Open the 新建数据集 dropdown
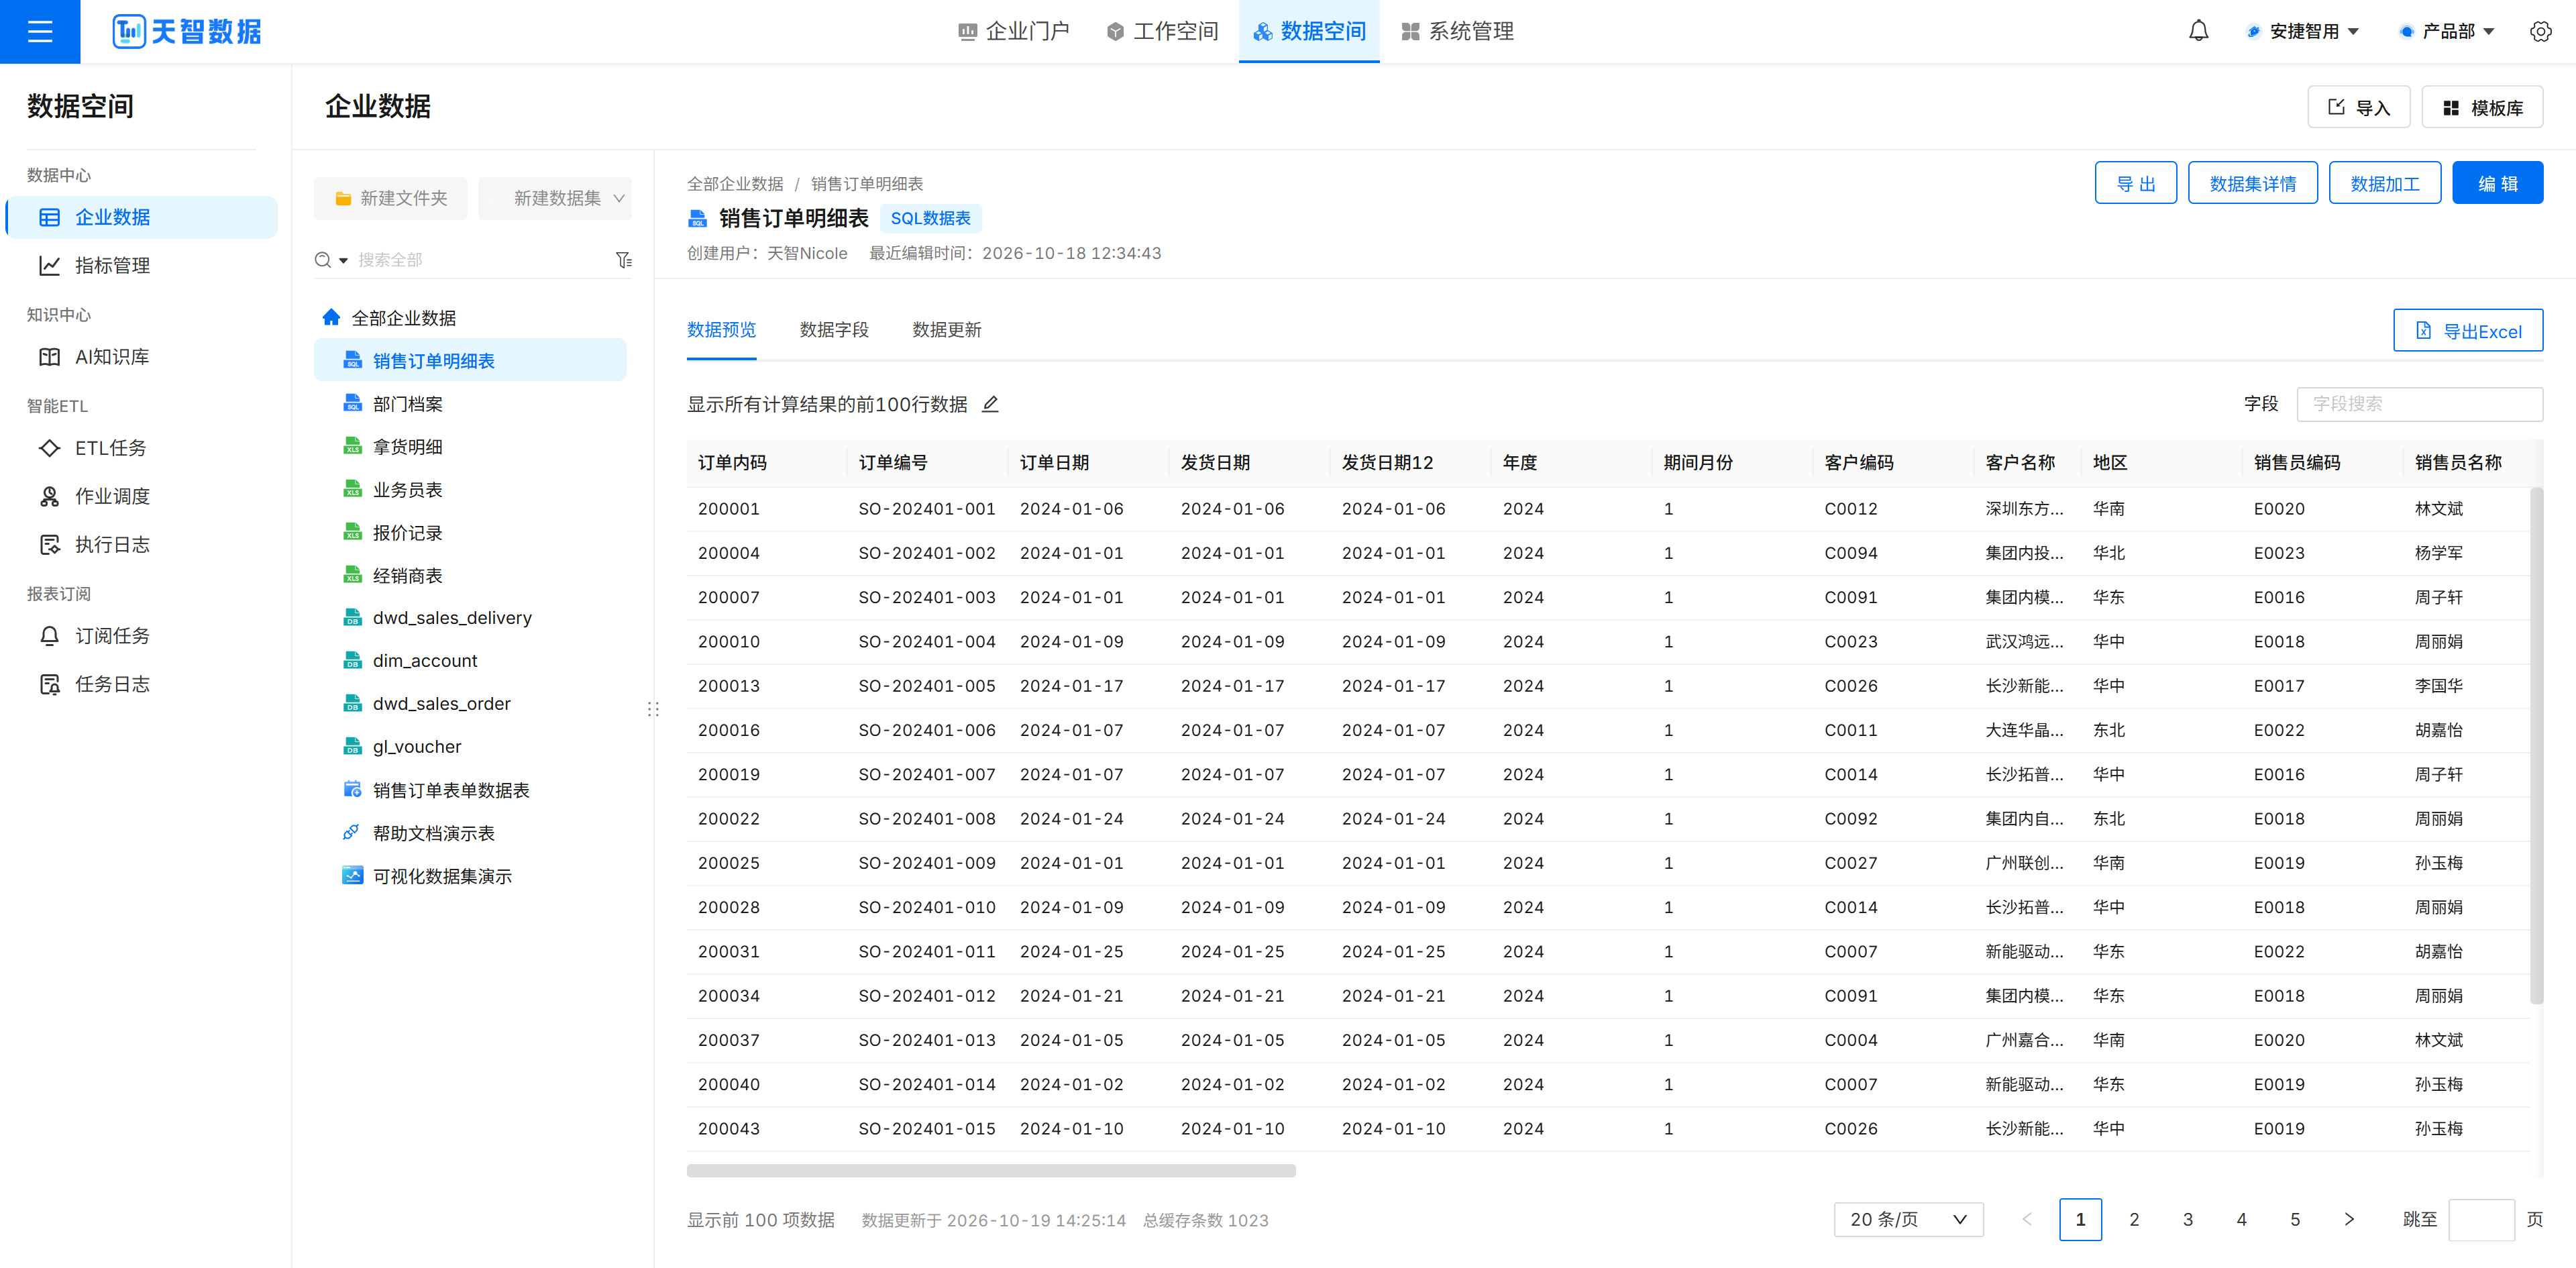The width and height of the screenshot is (2576, 1268). pyautogui.click(x=555, y=198)
